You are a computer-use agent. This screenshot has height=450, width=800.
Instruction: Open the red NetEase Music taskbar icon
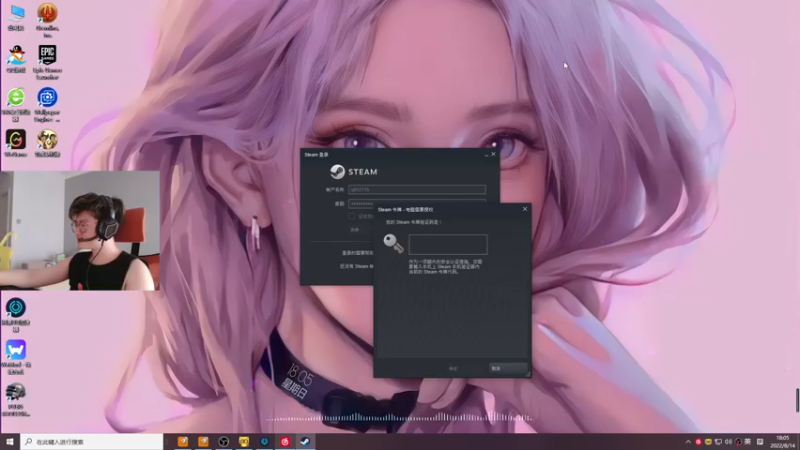point(285,442)
